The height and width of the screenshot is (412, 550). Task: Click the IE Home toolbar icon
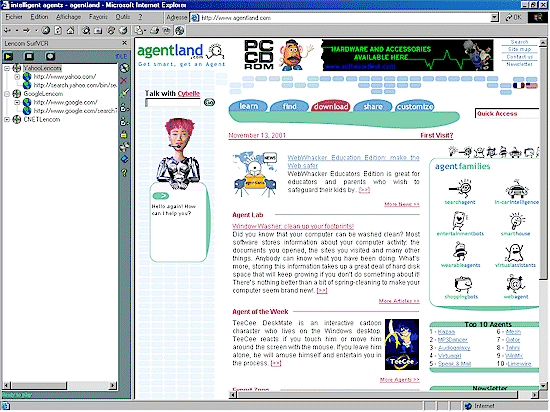[71, 31]
